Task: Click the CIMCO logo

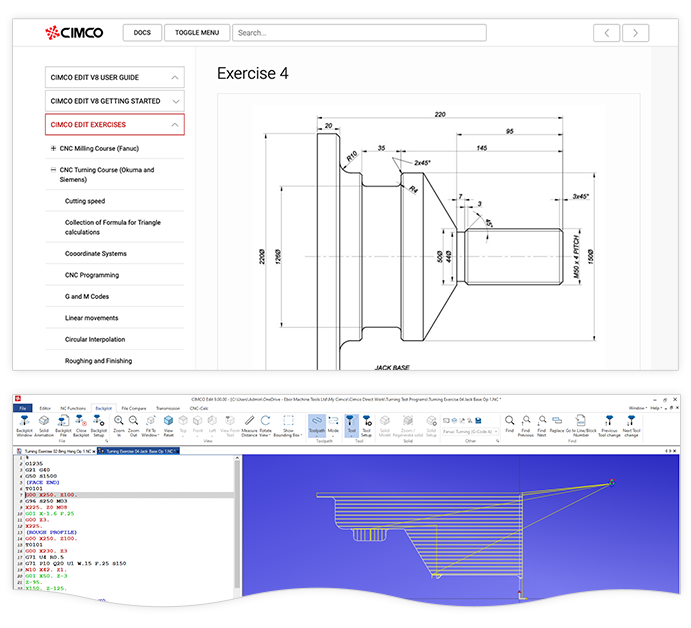Action: tap(74, 33)
